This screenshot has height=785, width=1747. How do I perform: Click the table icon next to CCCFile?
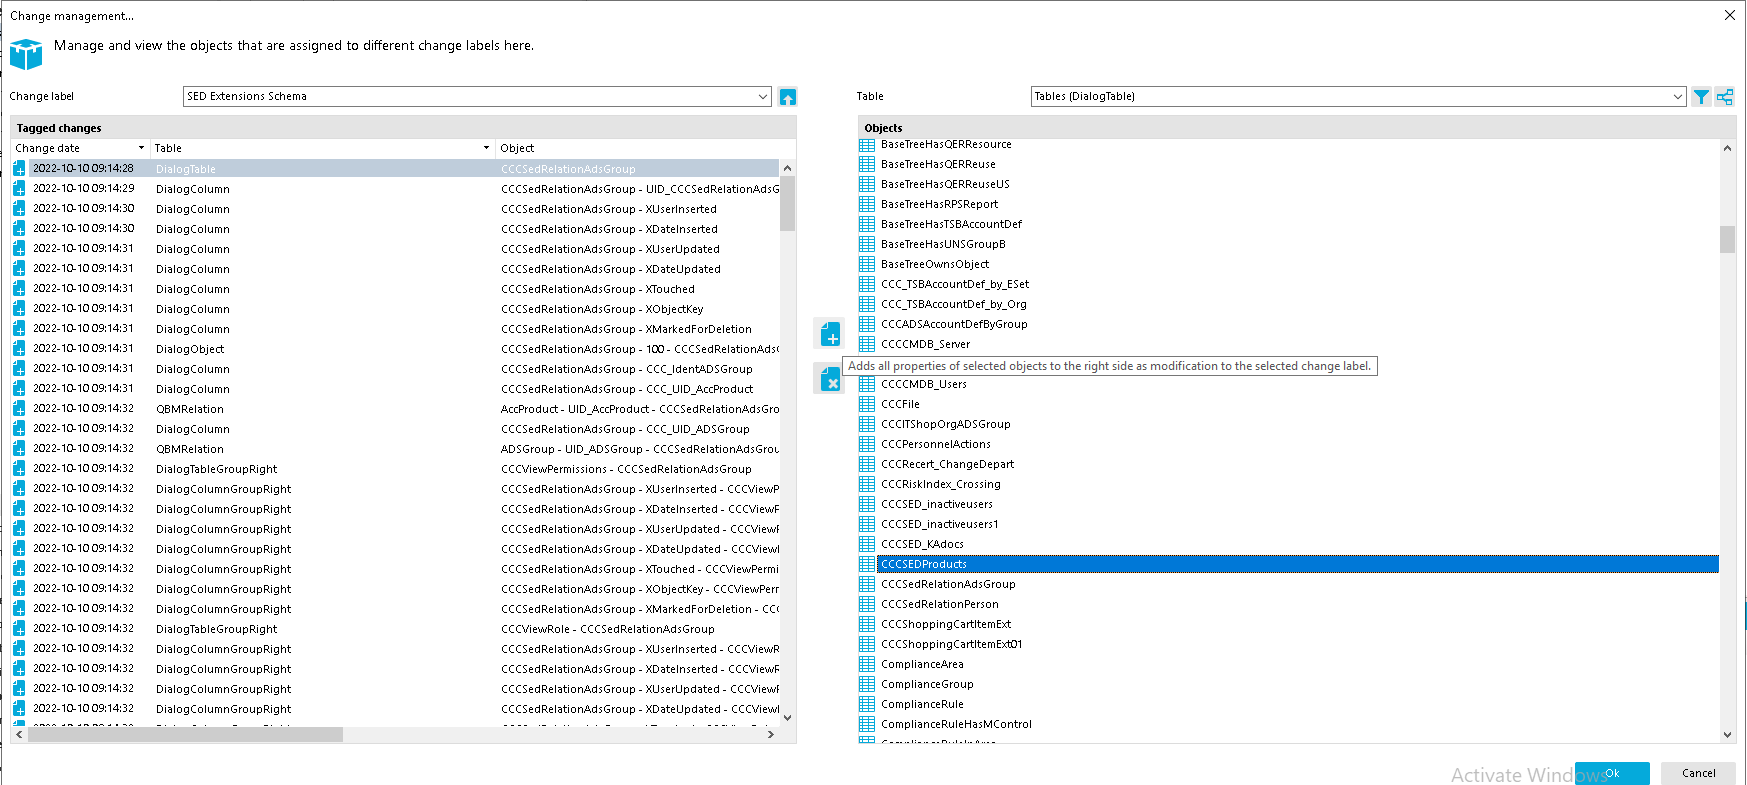867,404
